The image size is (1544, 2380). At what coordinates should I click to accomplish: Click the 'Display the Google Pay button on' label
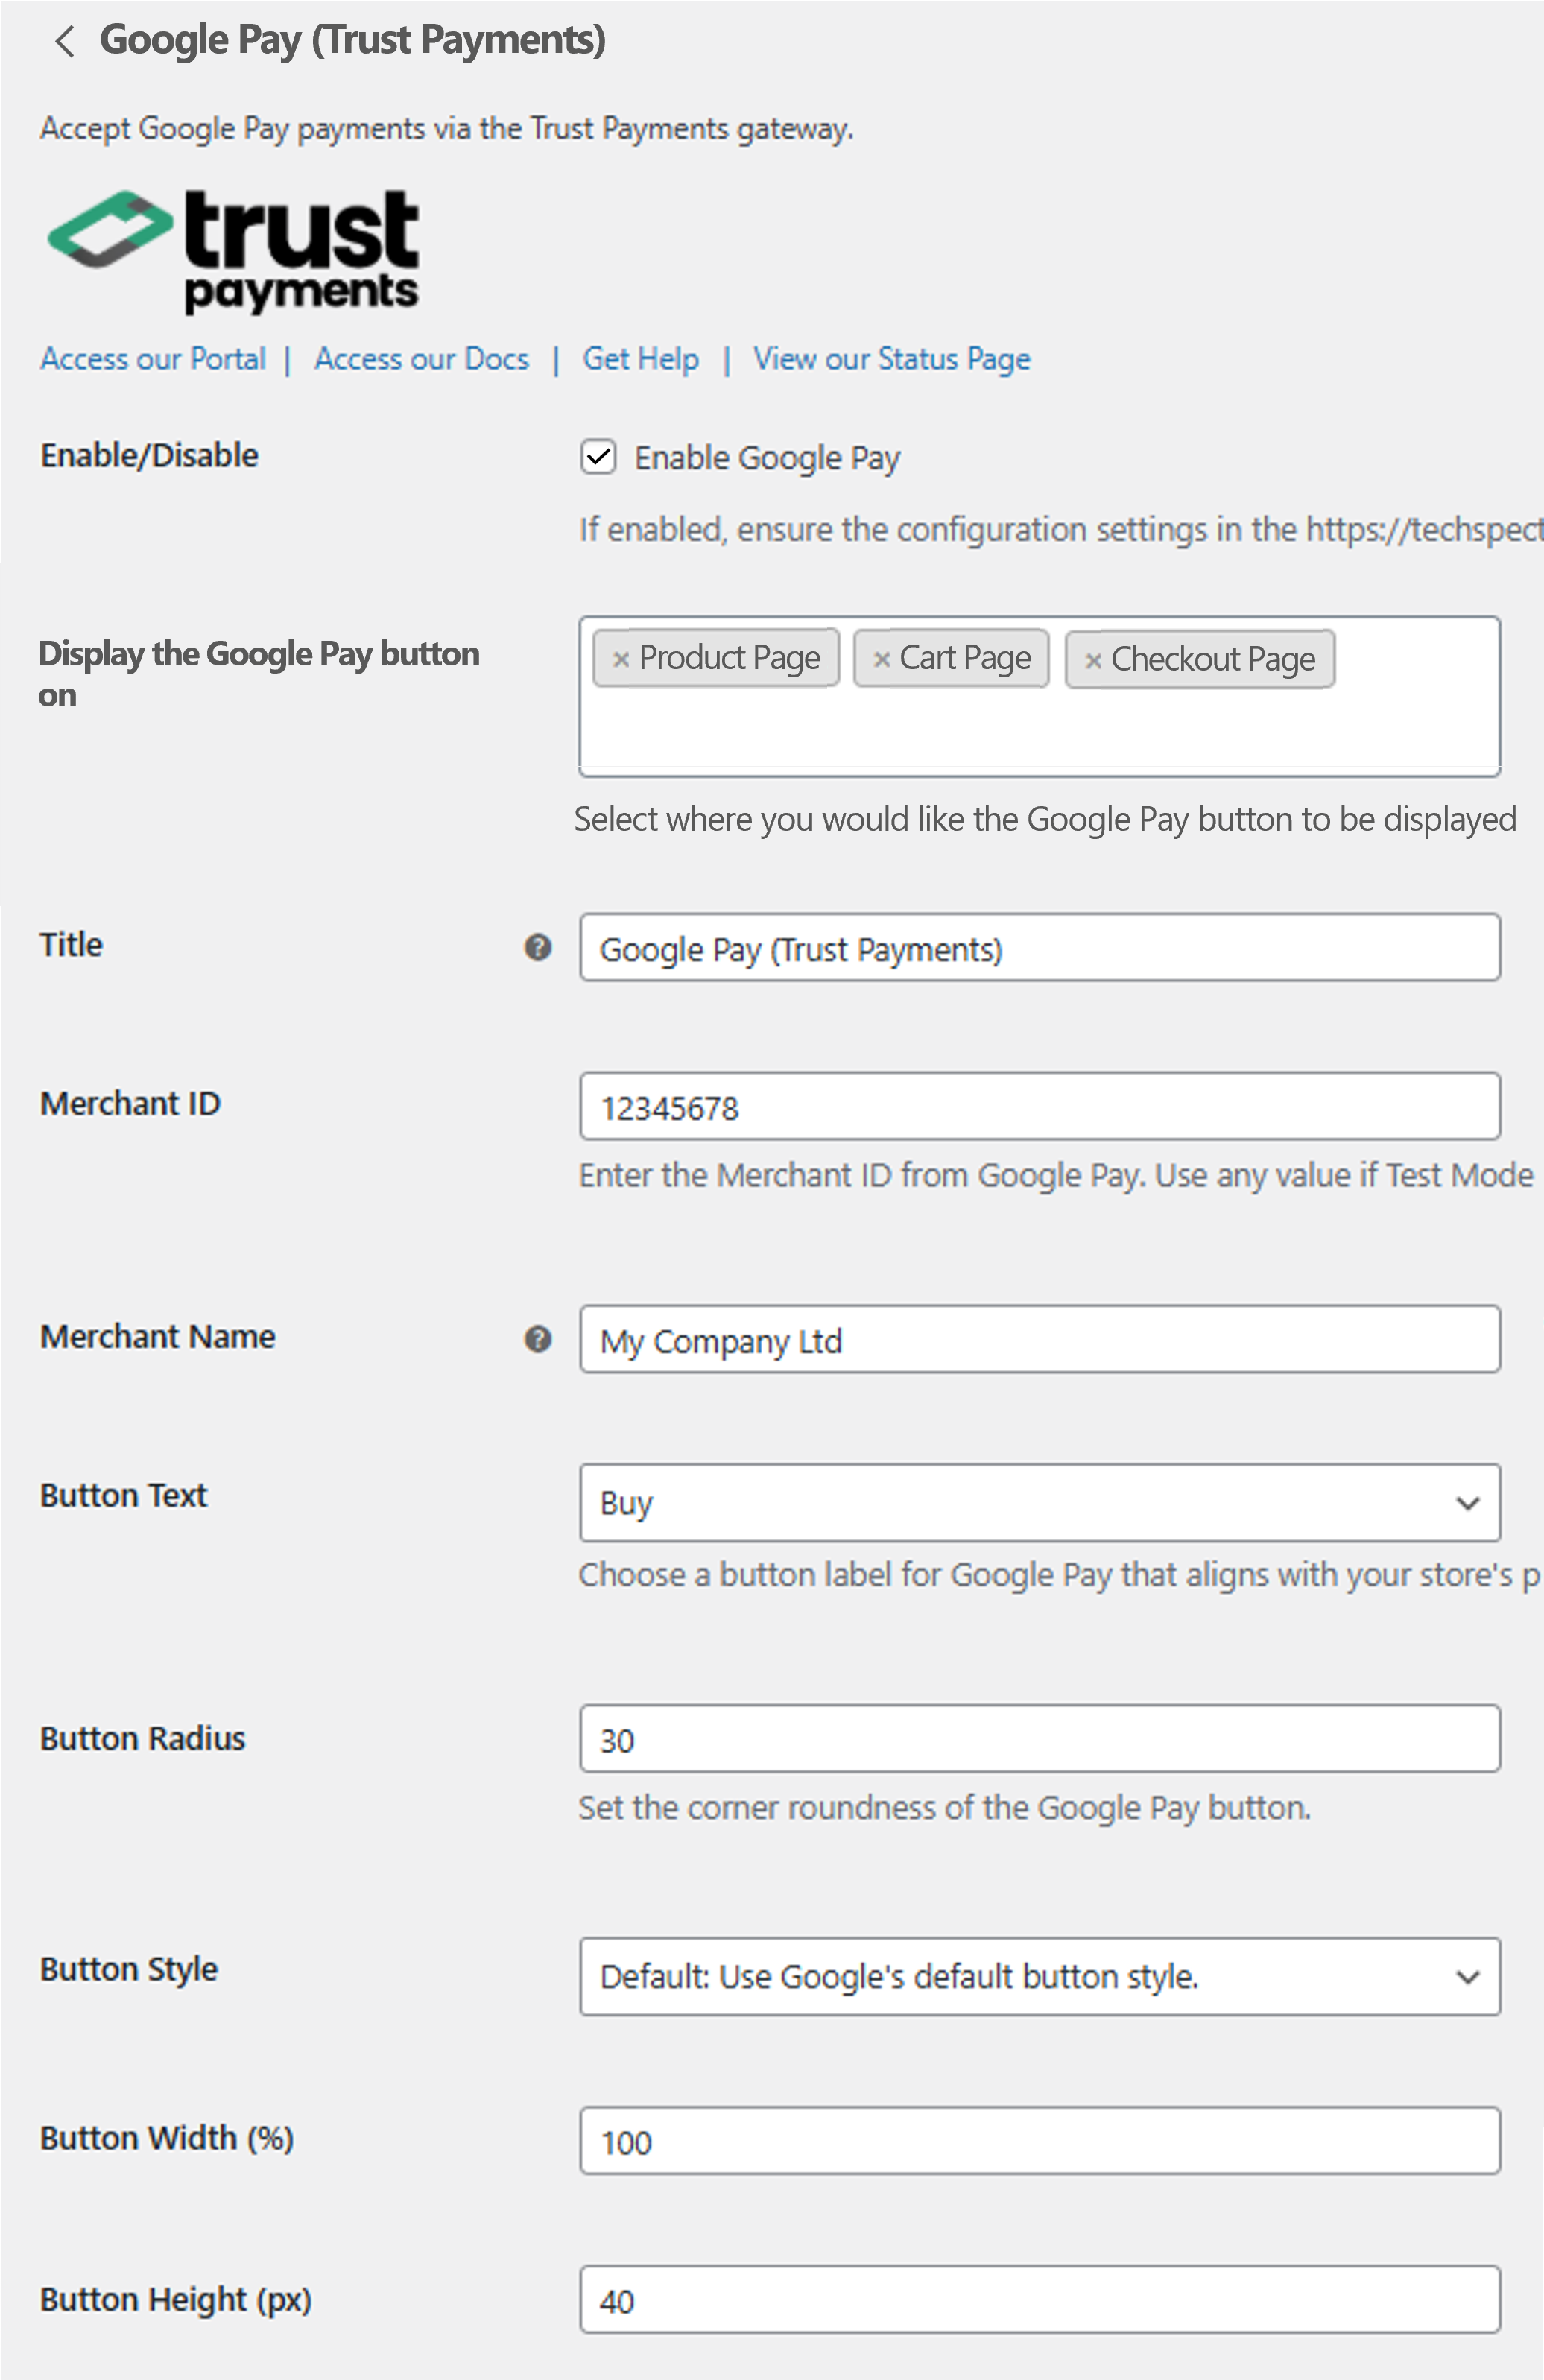coord(259,674)
